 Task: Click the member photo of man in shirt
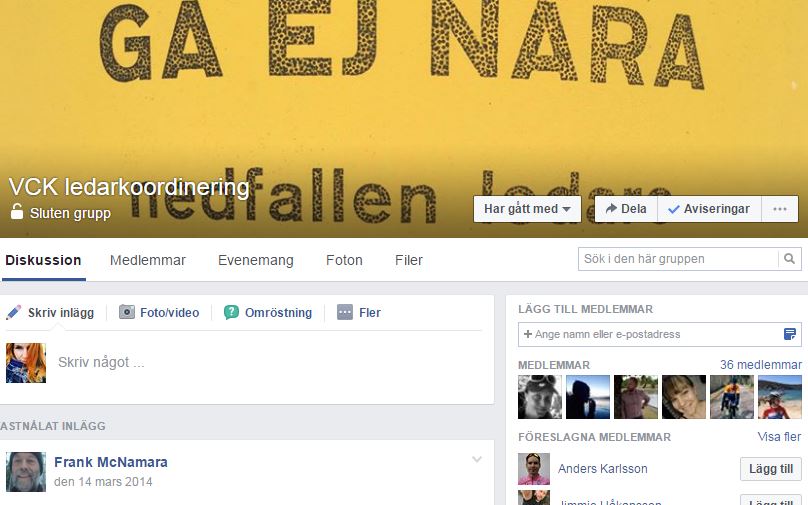(636, 397)
